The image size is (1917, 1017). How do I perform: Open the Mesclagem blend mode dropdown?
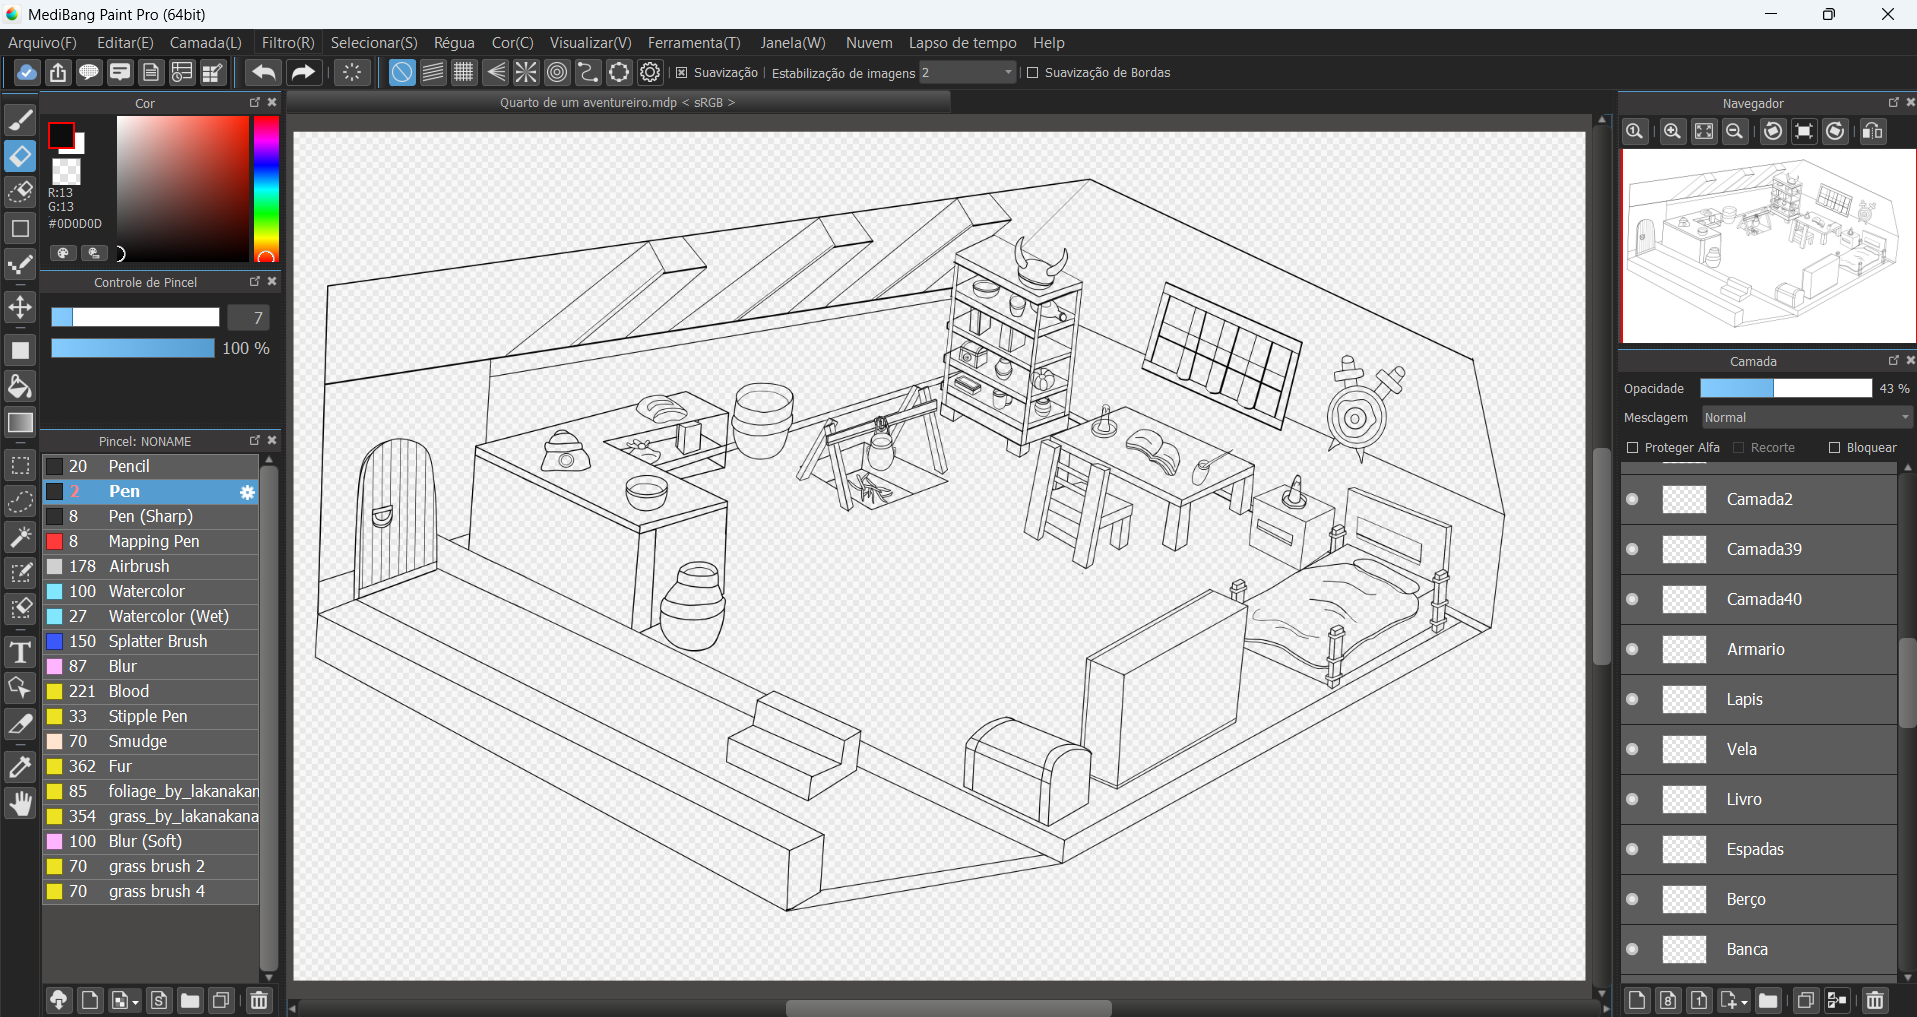pos(1806,418)
